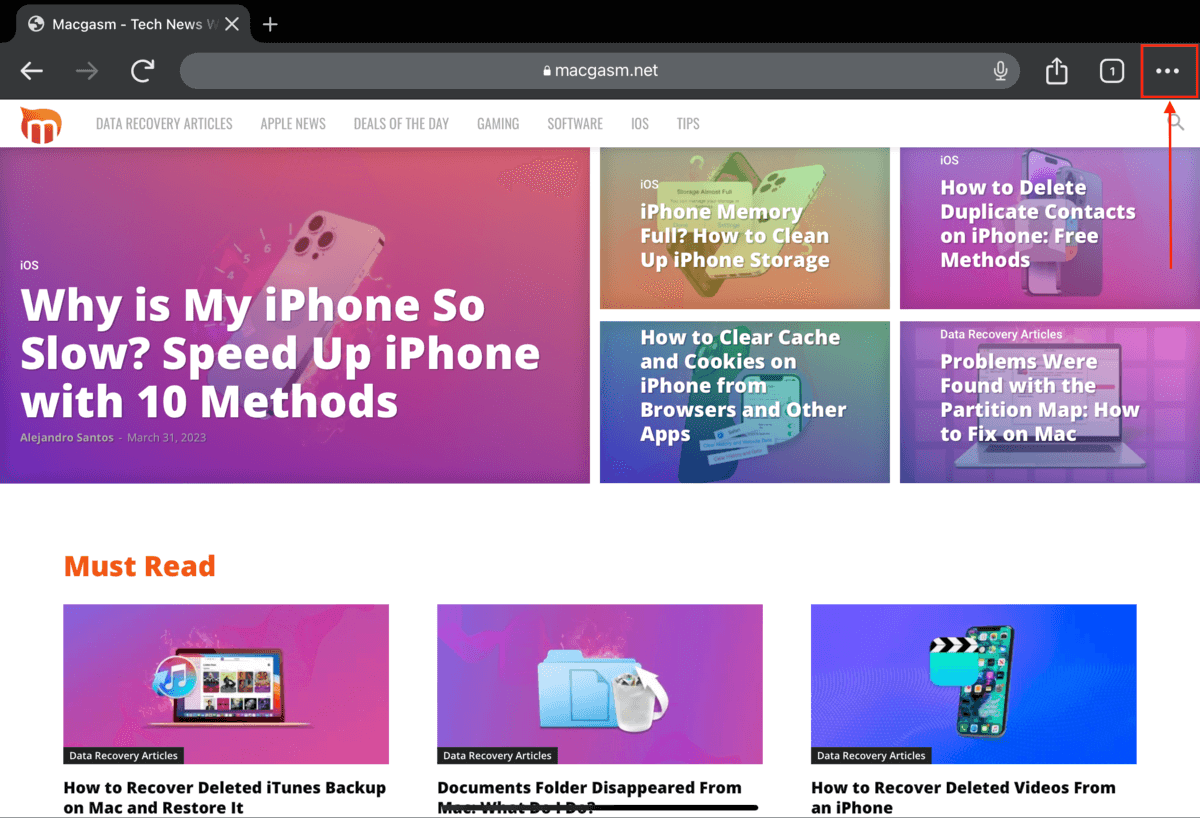Click the Macgasm logo icon
This screenshot has width=1200, height=818.
point(41,125)
